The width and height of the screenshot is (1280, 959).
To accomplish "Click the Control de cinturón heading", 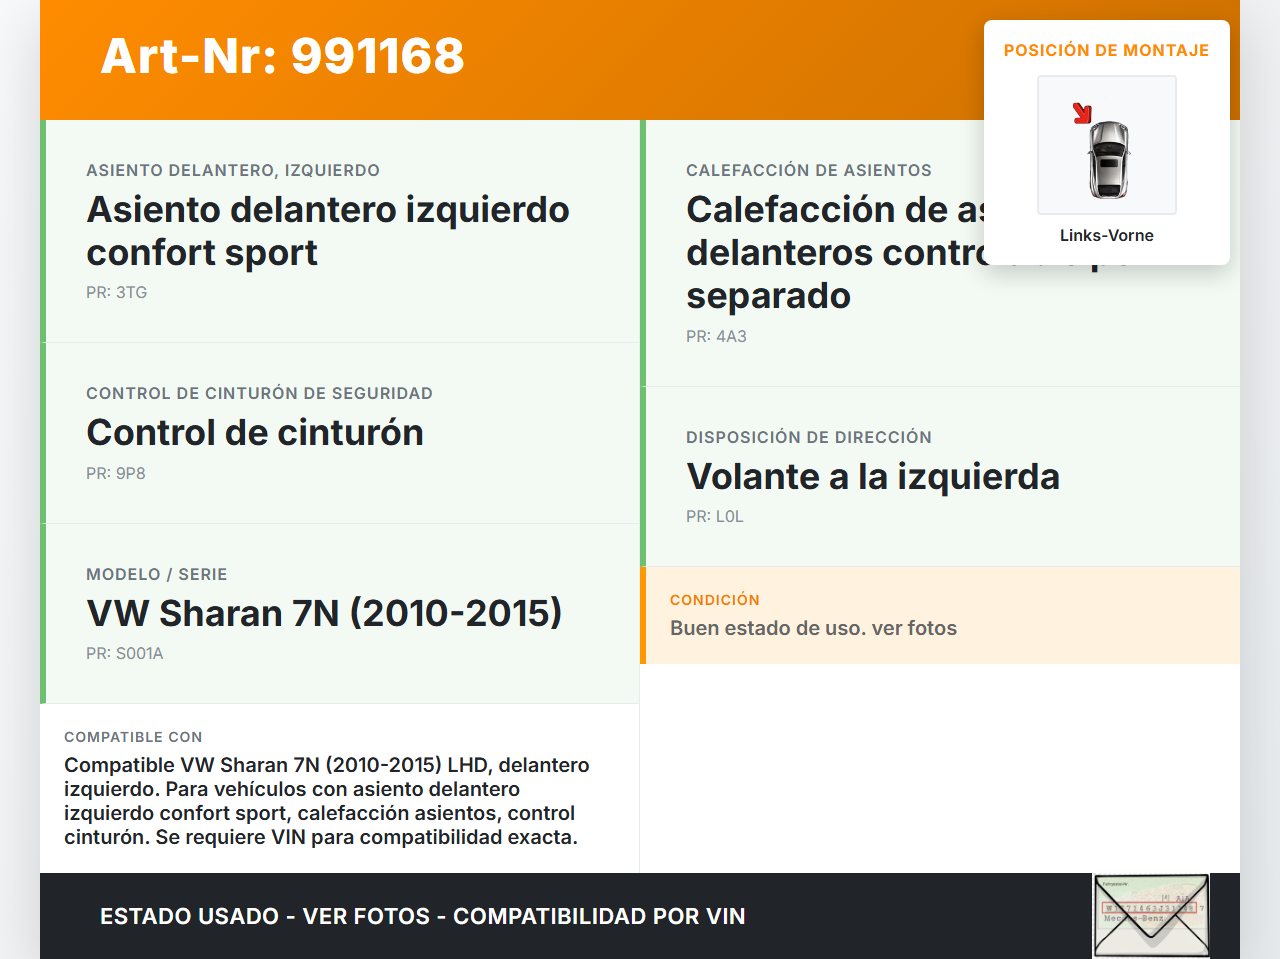I will [255, 432].
